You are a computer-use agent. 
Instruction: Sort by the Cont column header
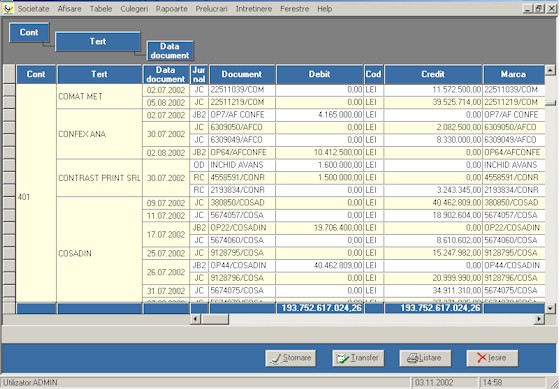pyautogui.click(x=36, y=74)
